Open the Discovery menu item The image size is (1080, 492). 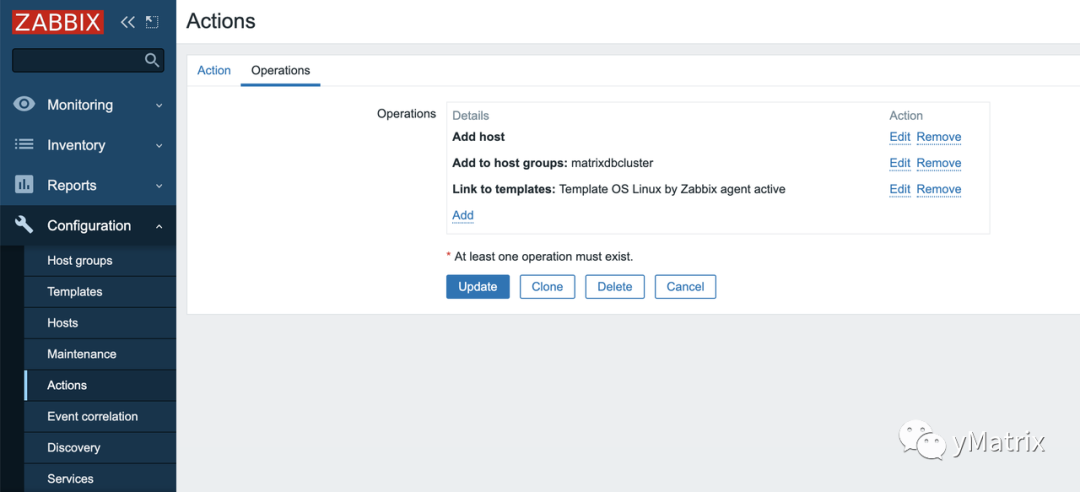[74, 447]
